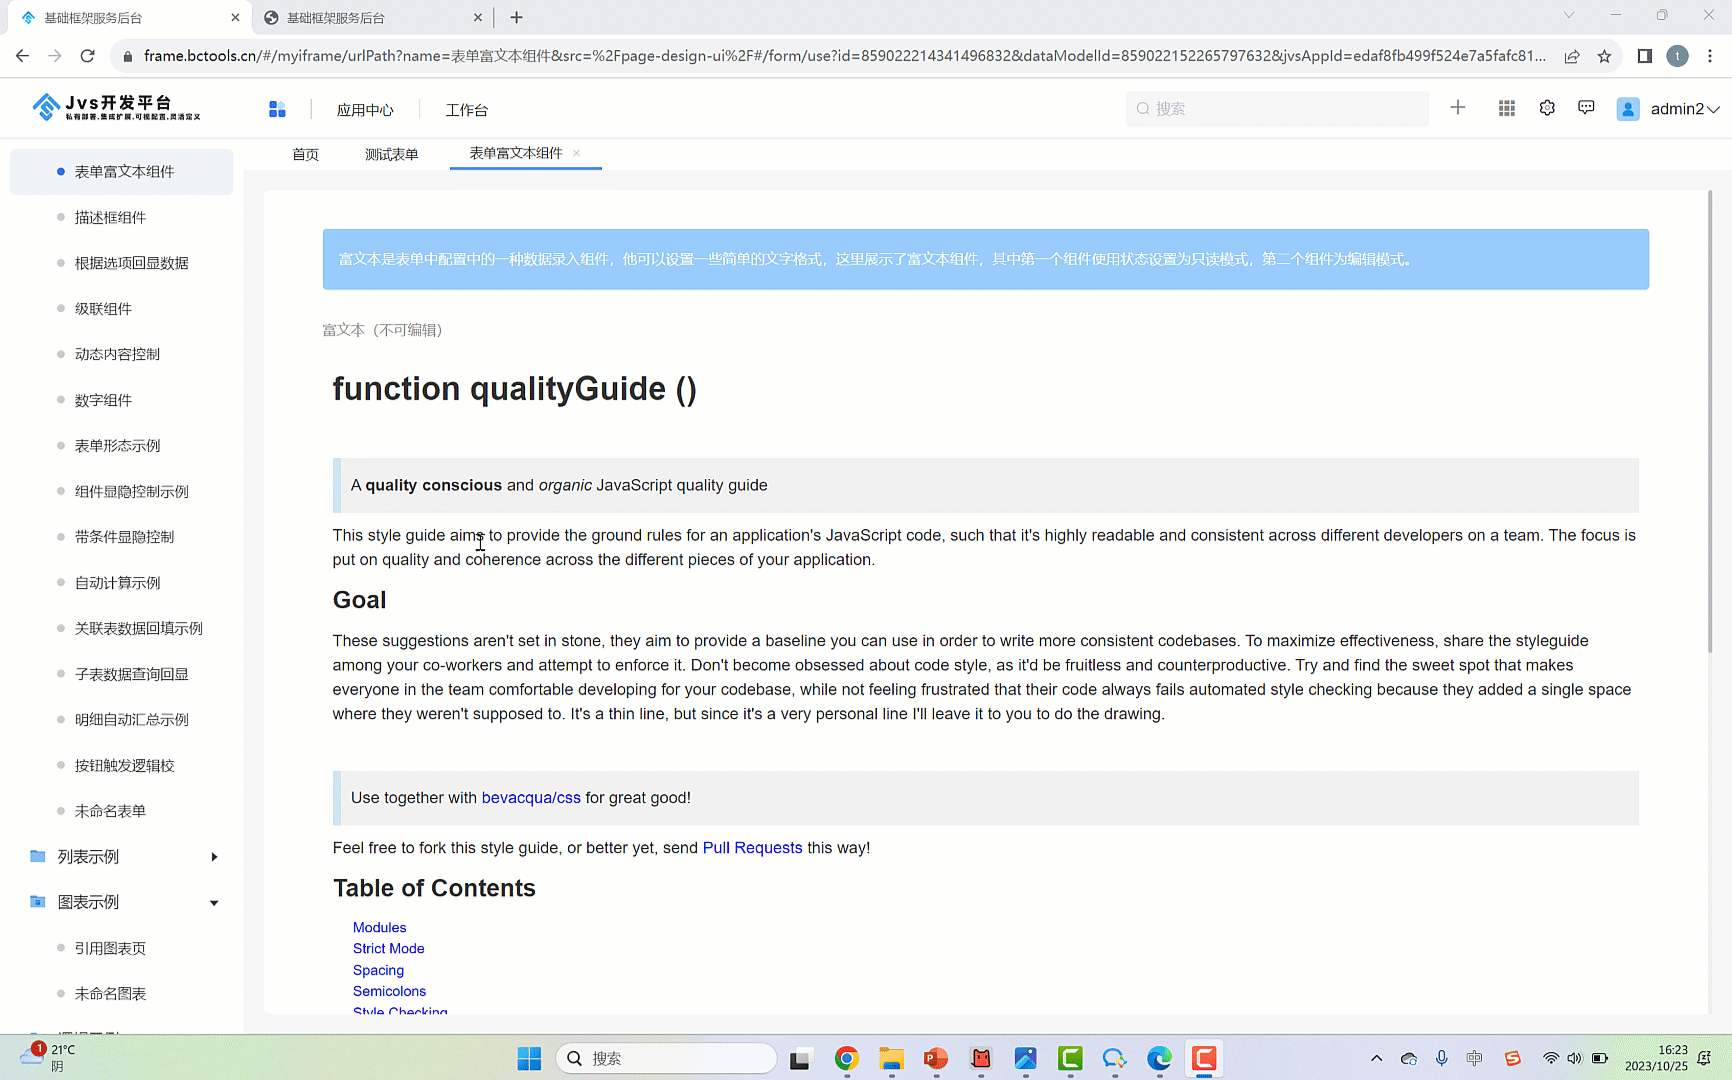Toggle the browser side panel icon
Screen dimensions: 1732x1080
click(1644, 56)
